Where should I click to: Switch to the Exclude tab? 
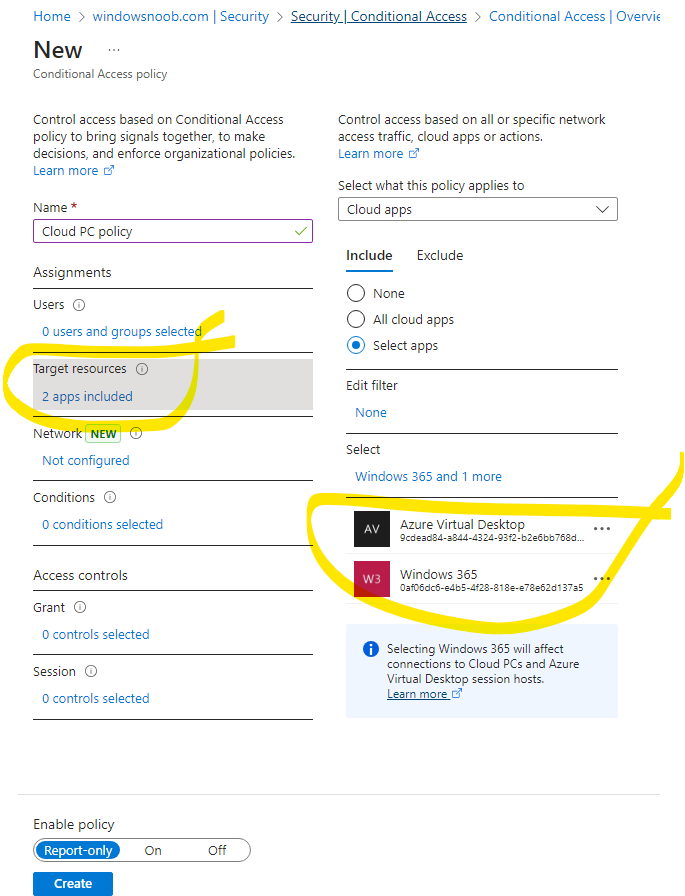click(x=440, y=255)
